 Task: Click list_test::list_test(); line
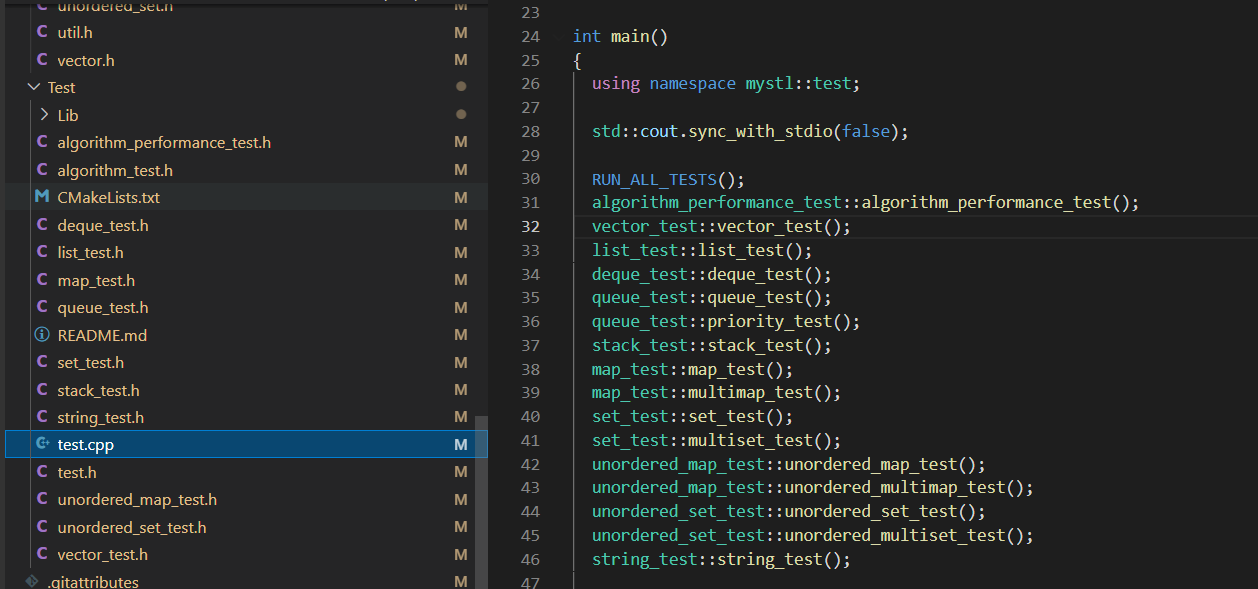pos(702,250)
